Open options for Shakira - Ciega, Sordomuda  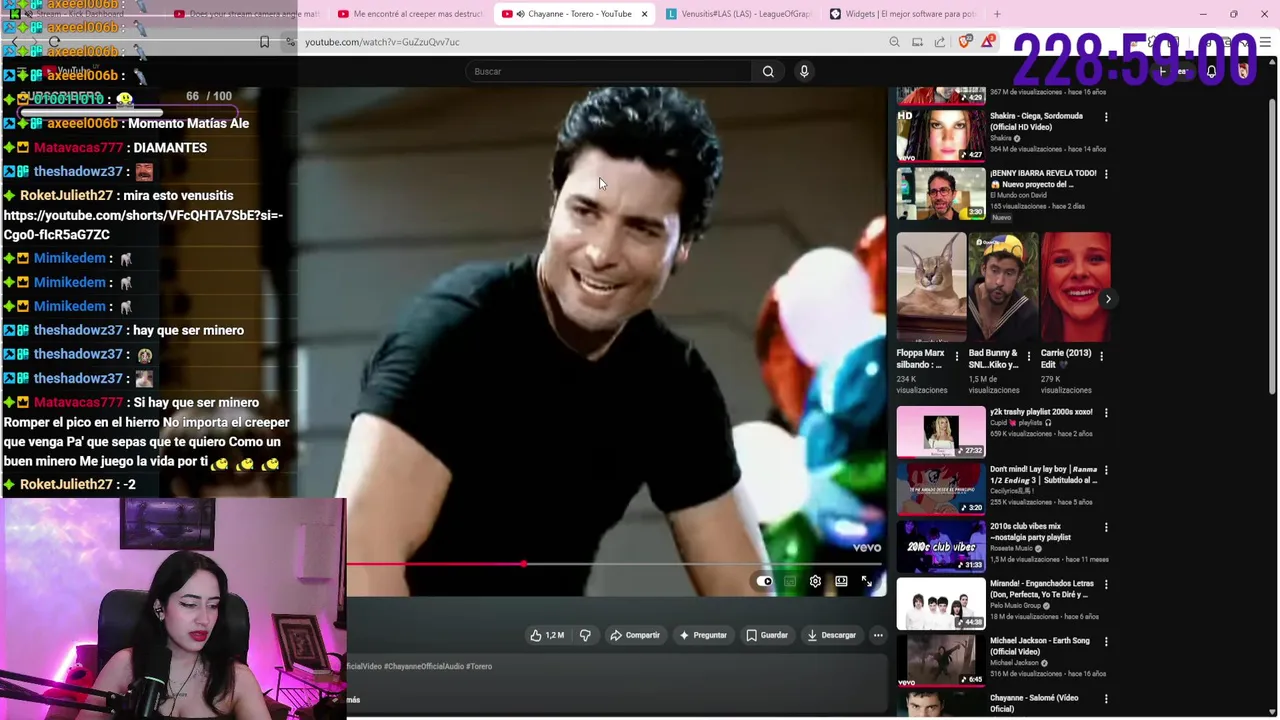[1106, 117]
